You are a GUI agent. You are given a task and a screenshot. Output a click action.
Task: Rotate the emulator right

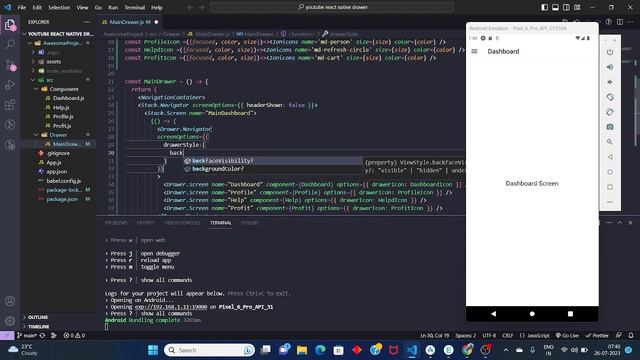click(610, 112)
